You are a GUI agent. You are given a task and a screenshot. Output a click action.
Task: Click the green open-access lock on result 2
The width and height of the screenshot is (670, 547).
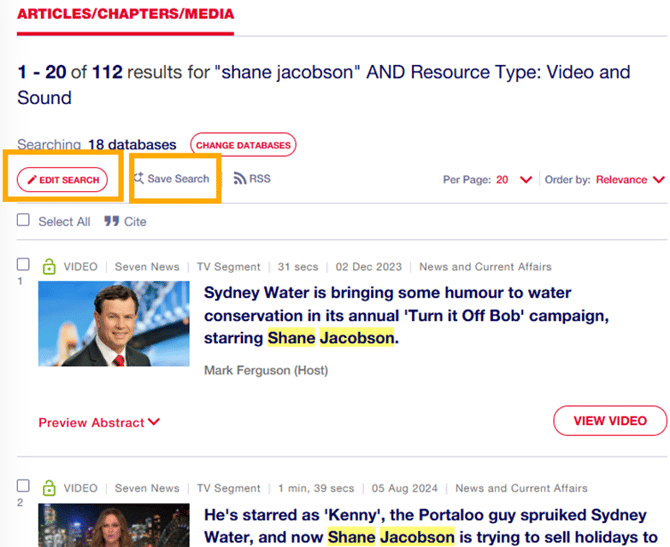[x=48, y=489]
